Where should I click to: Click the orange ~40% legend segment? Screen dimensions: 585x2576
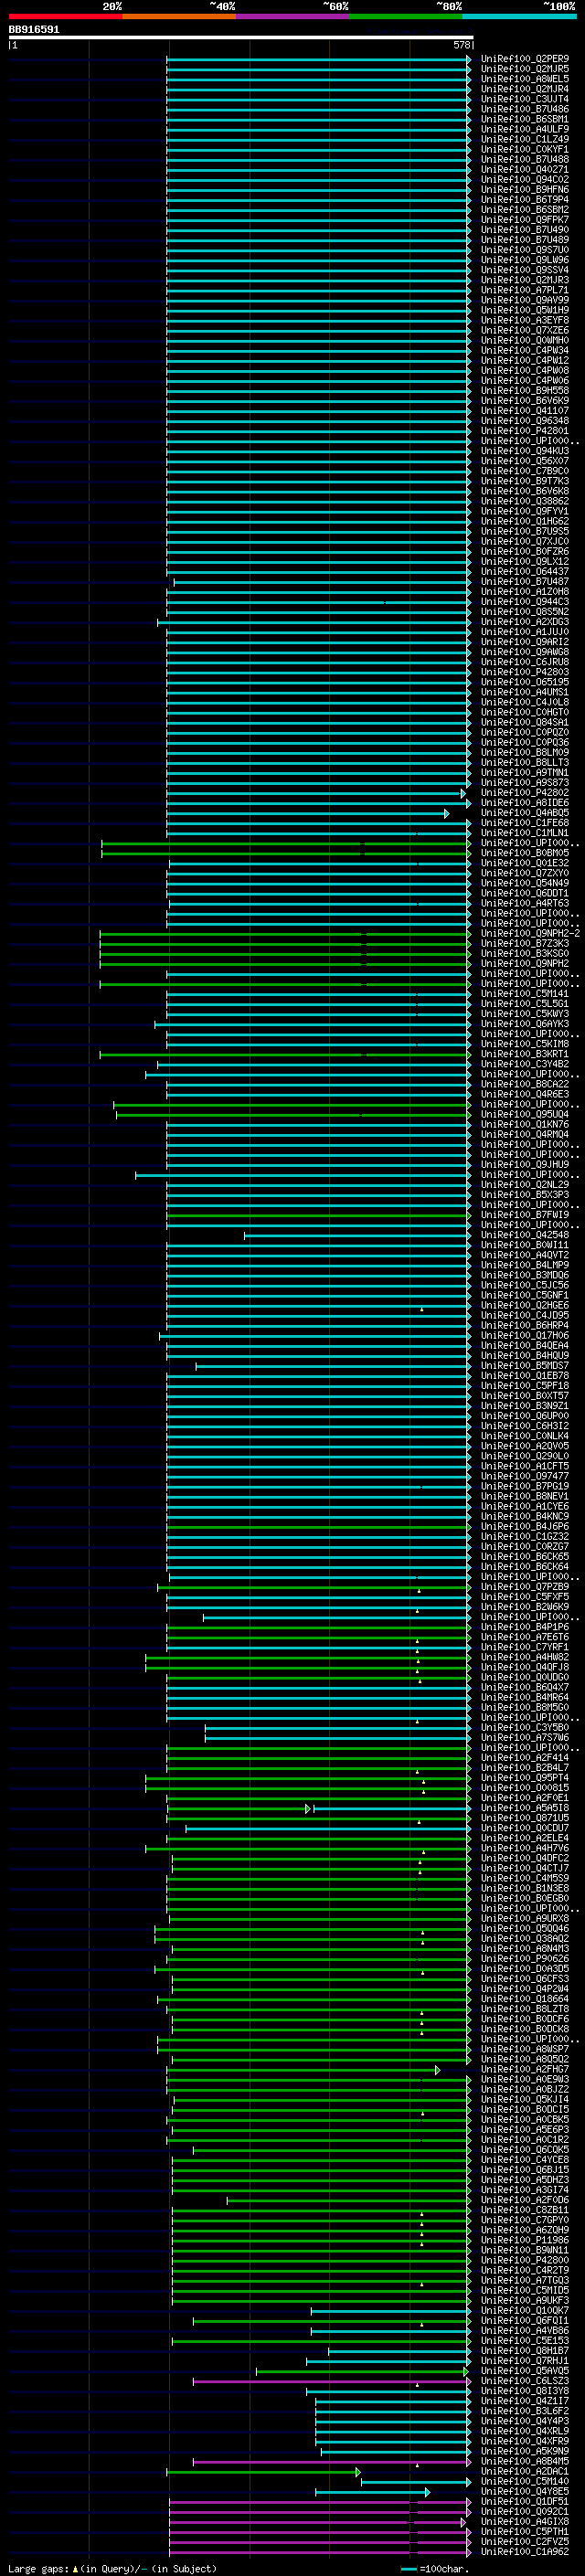[x=179, y=17]
